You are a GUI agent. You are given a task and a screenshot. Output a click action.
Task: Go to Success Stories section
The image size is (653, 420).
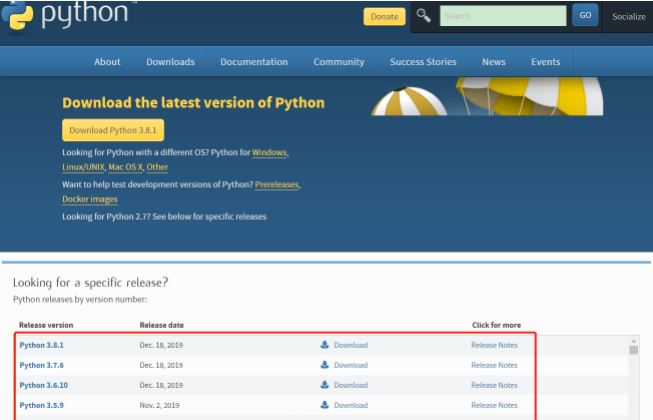tap(423, 62)
